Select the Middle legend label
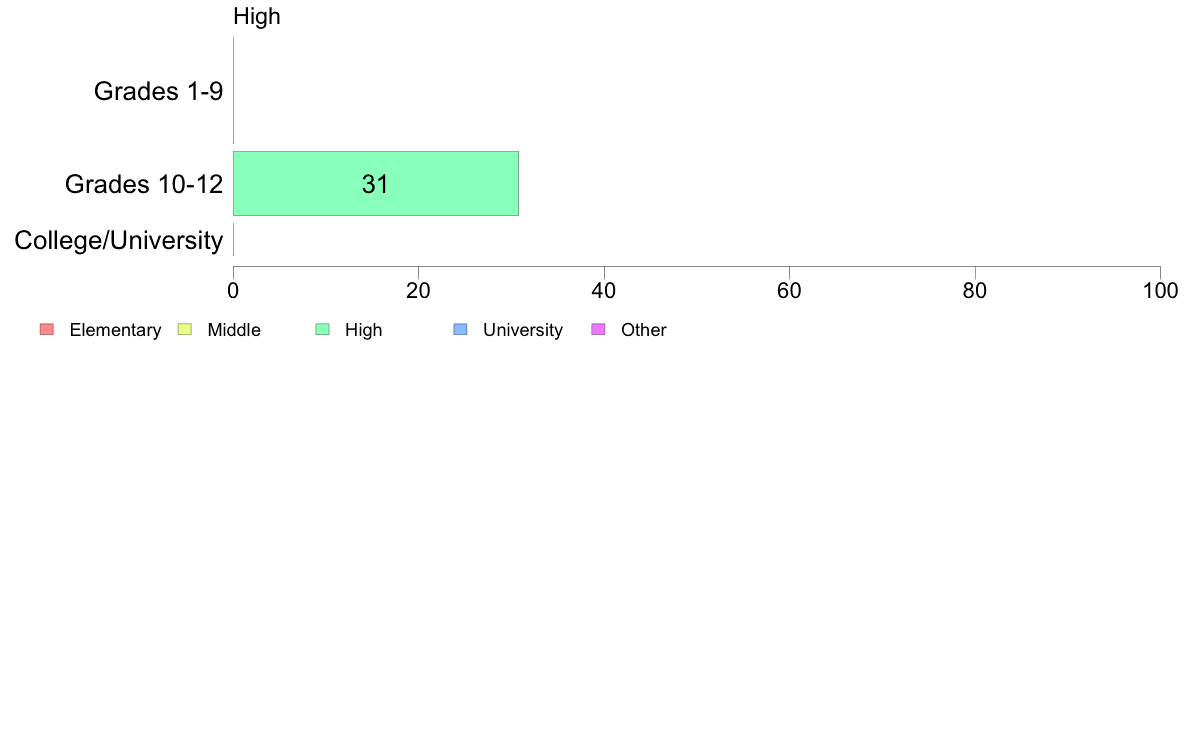This screenshot has height=736, width=1188. click(234, 330)
